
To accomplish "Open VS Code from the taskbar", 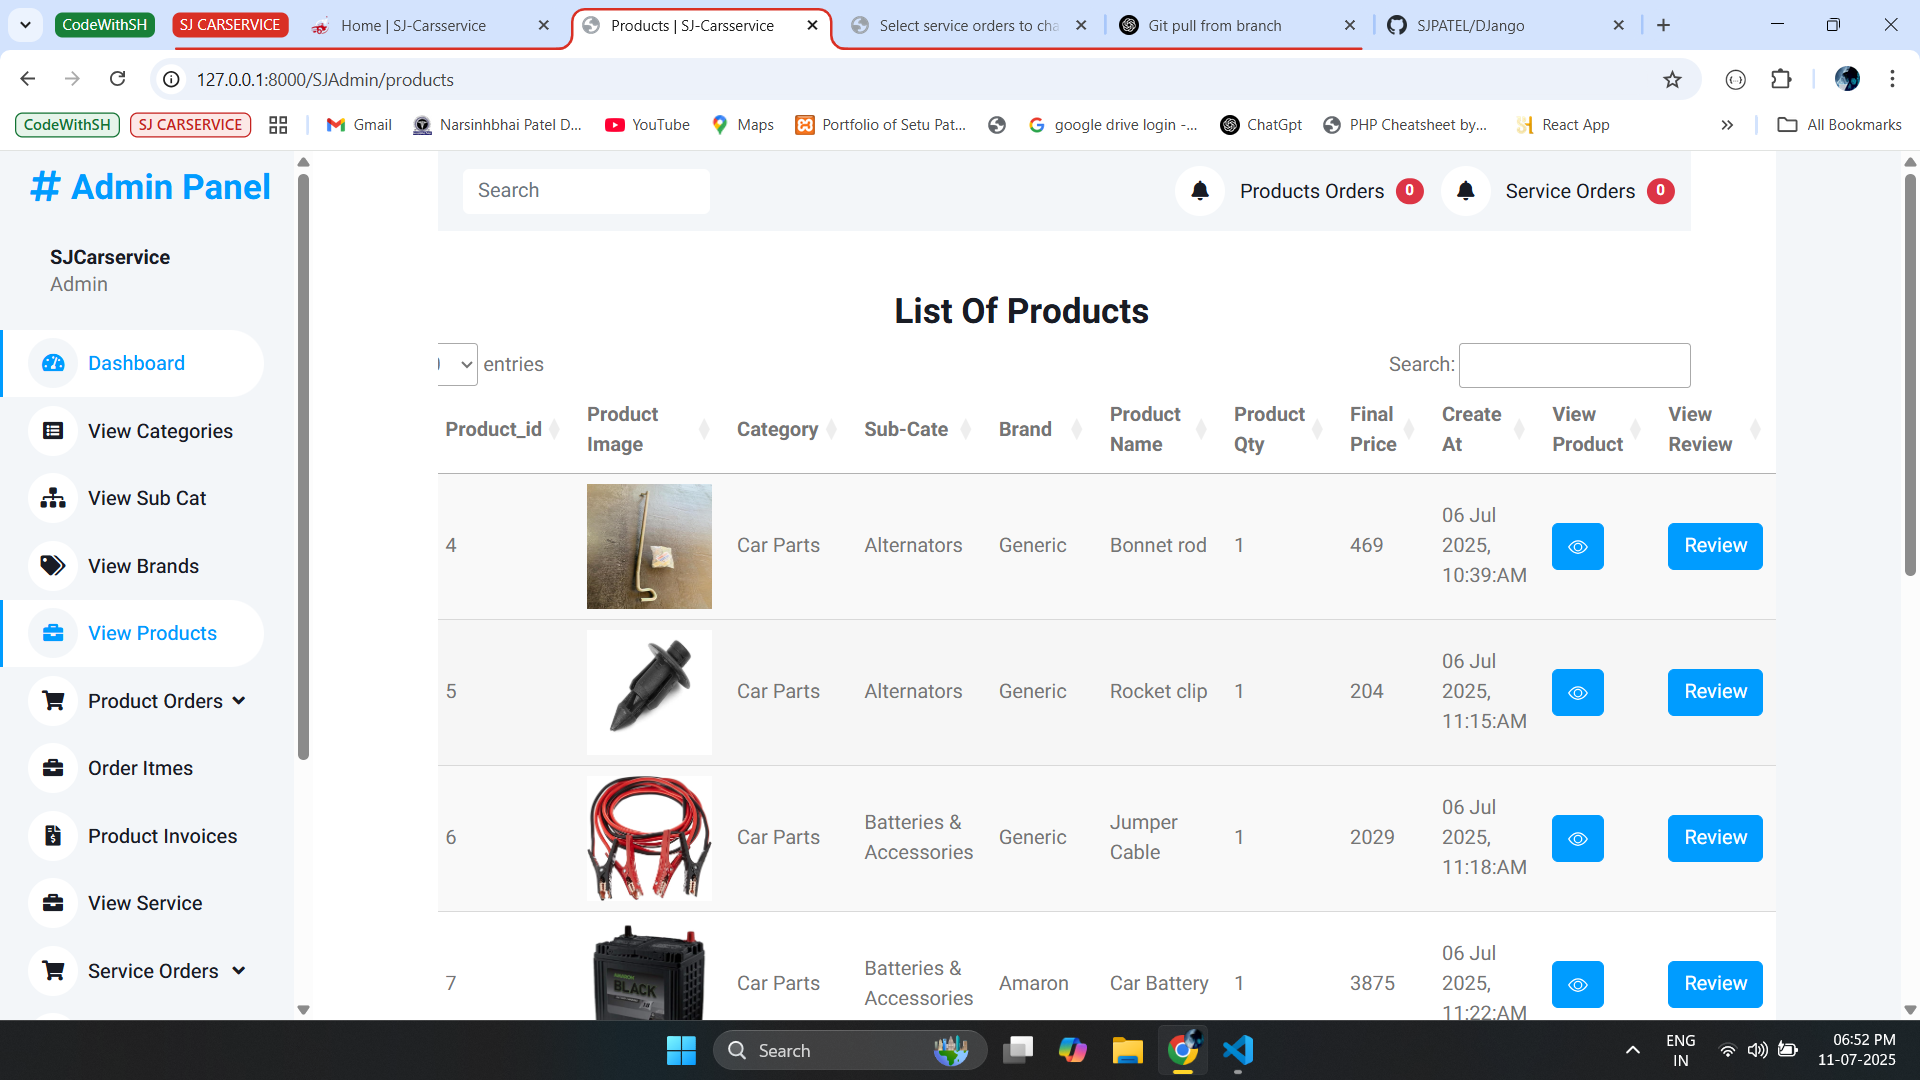I will 1238,1050.
